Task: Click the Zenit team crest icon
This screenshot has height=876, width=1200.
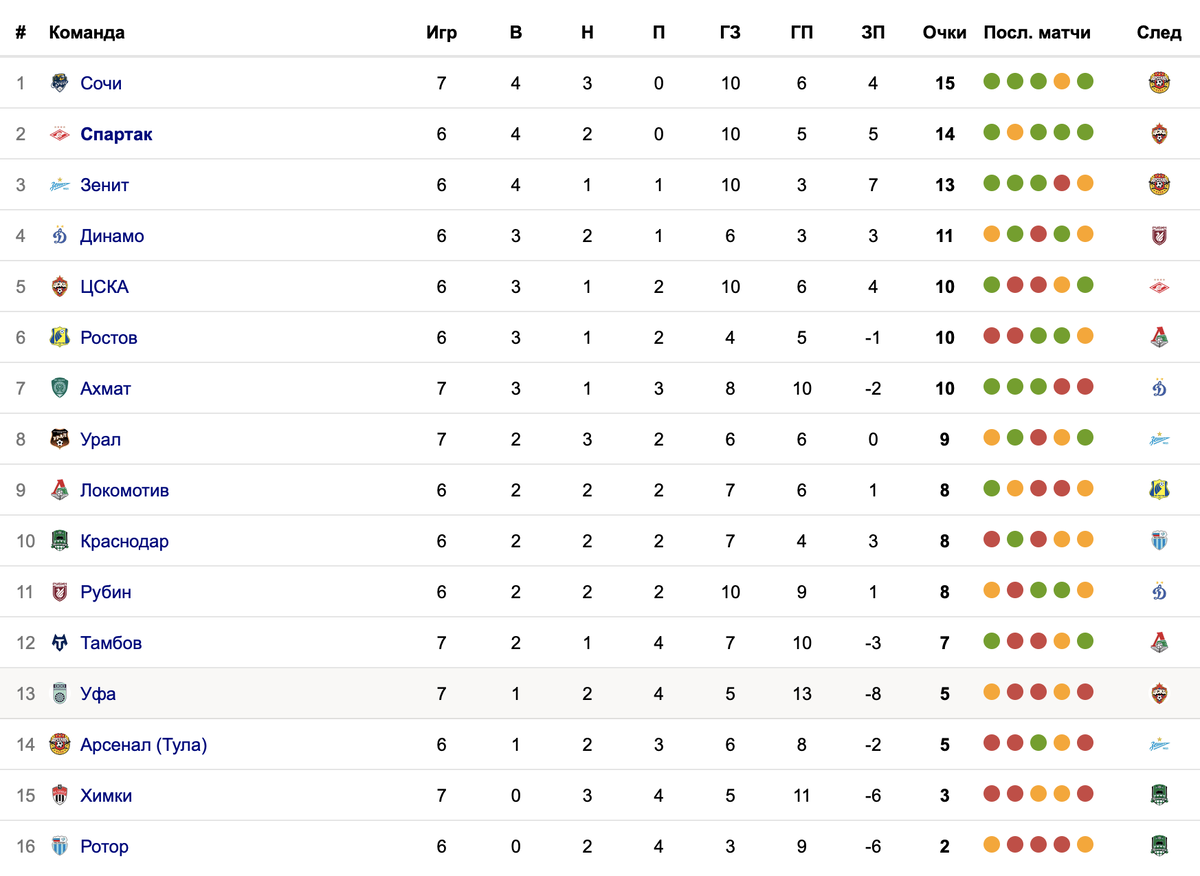Action: coord(60,185)
